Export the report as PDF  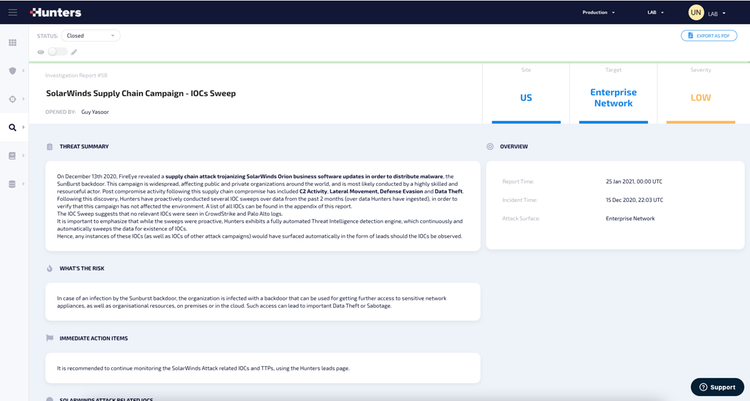point(709,36)
